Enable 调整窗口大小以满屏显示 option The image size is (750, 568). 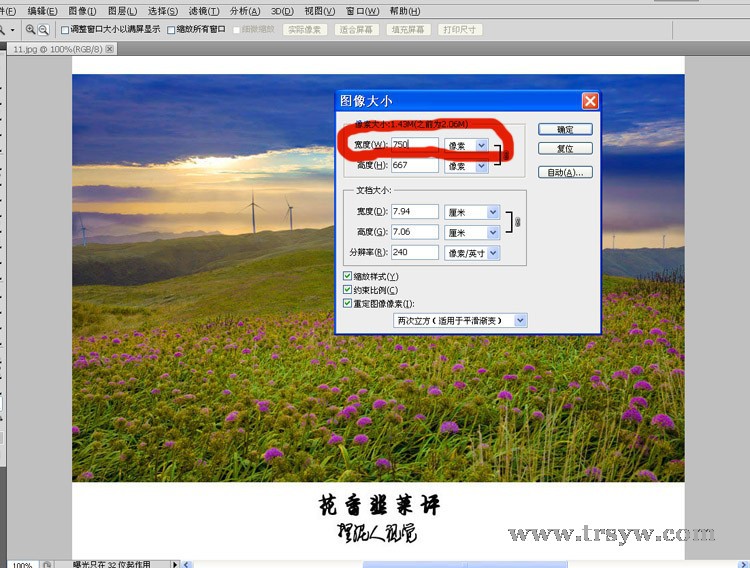[x=66, y=30]
